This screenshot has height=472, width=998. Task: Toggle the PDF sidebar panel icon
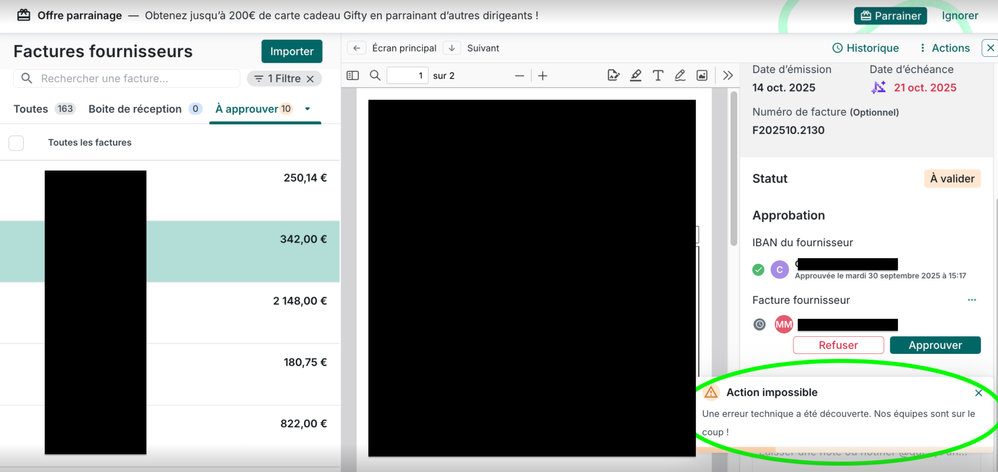pyautogui.click(x=353, y=76)
